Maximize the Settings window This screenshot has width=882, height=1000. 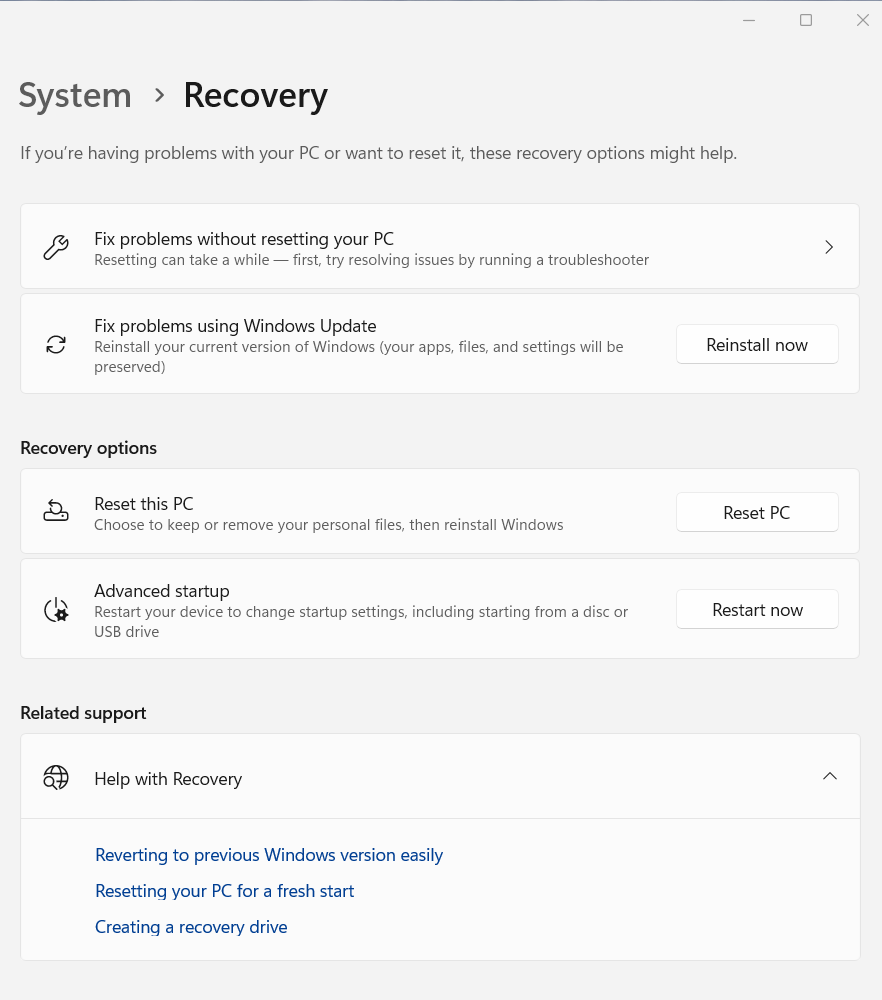[806, 20]
